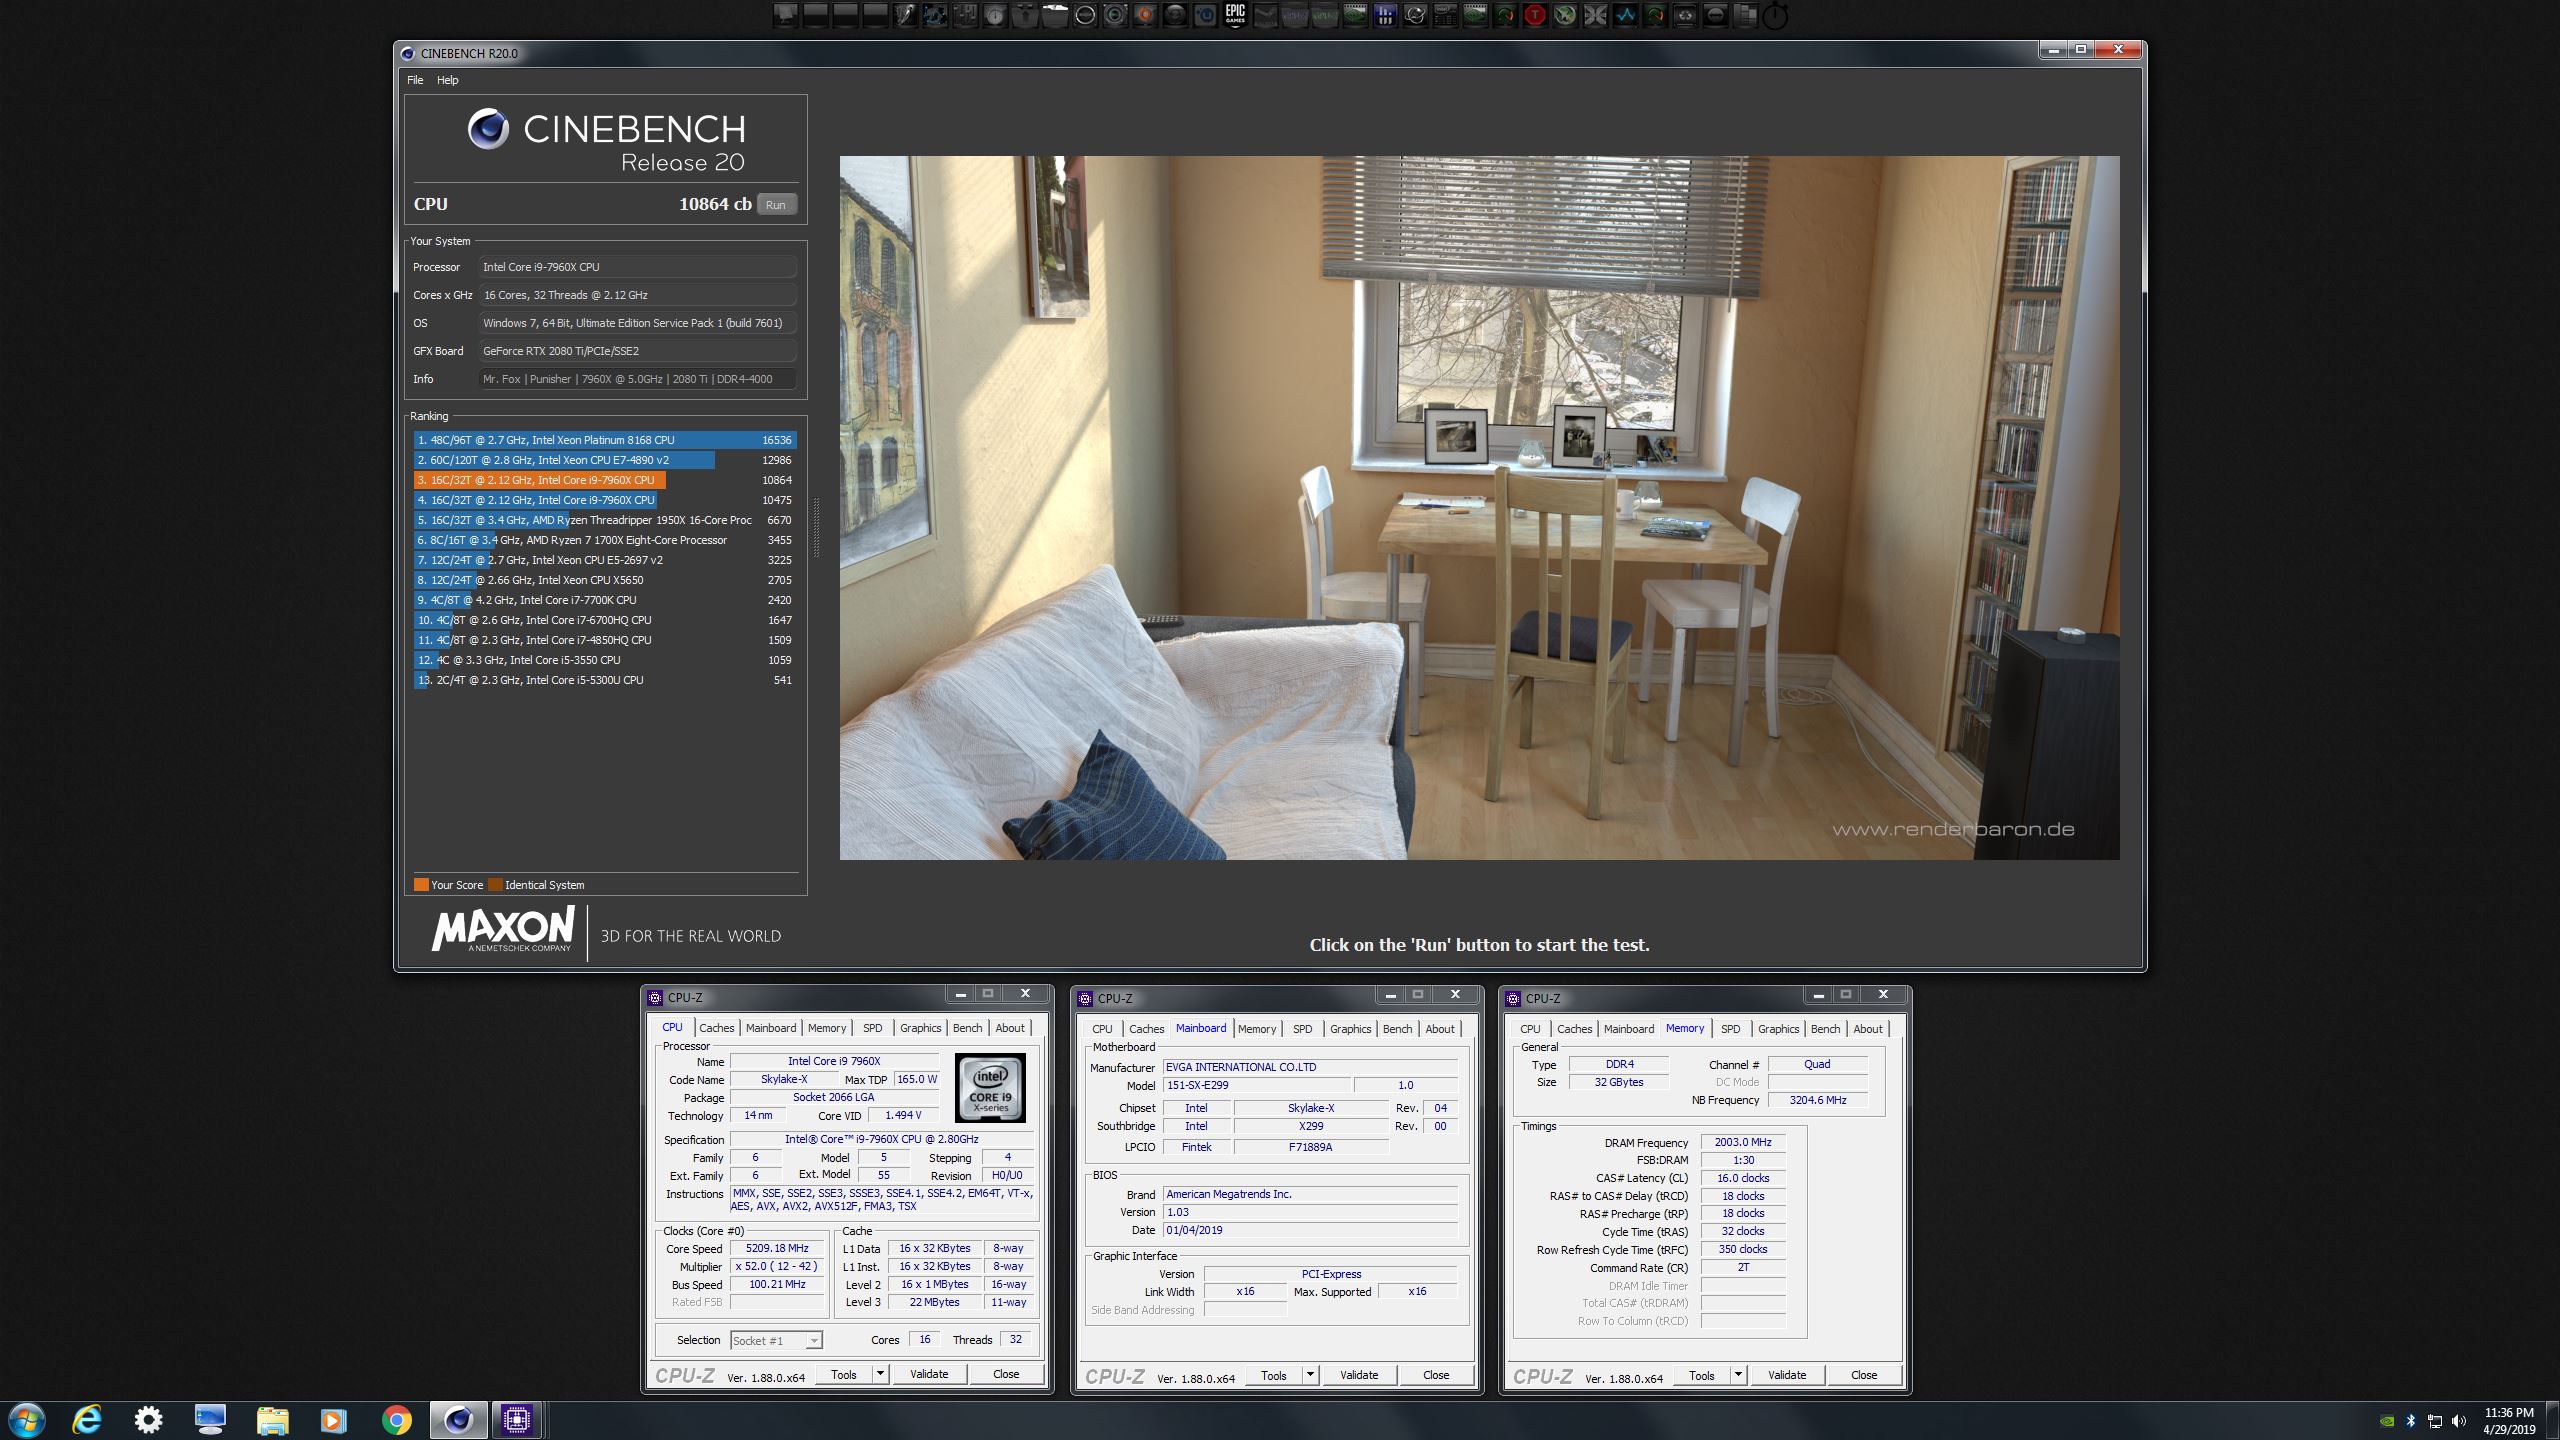2560x1440 pixels.
Task: Click the red T icon in dock
Action: click(x=1534, y=15)
